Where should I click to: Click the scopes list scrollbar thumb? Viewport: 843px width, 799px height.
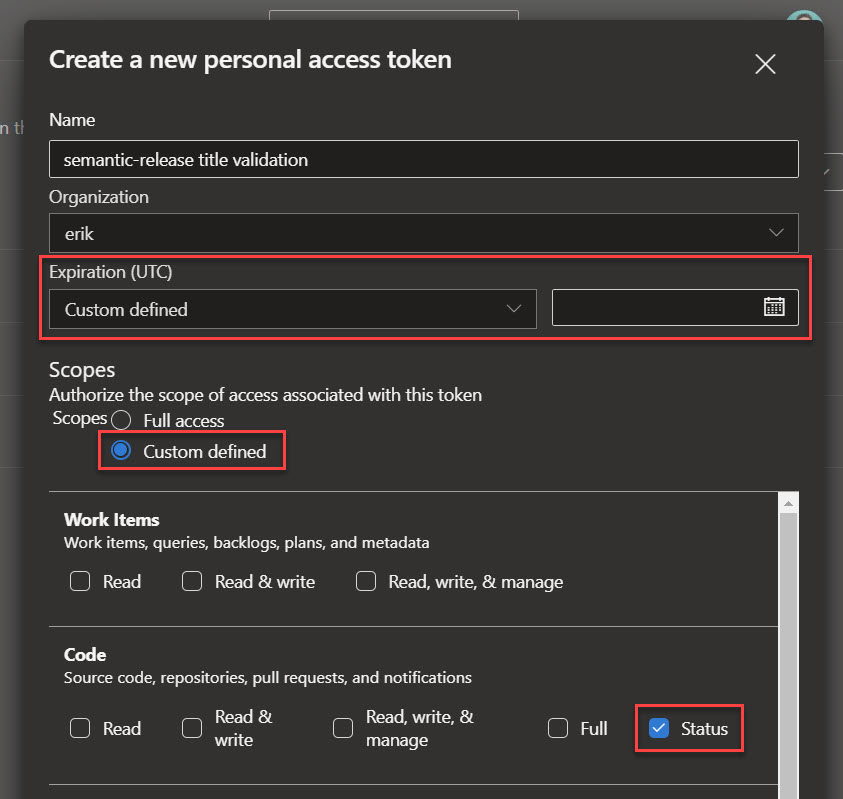tap(788, 656)
